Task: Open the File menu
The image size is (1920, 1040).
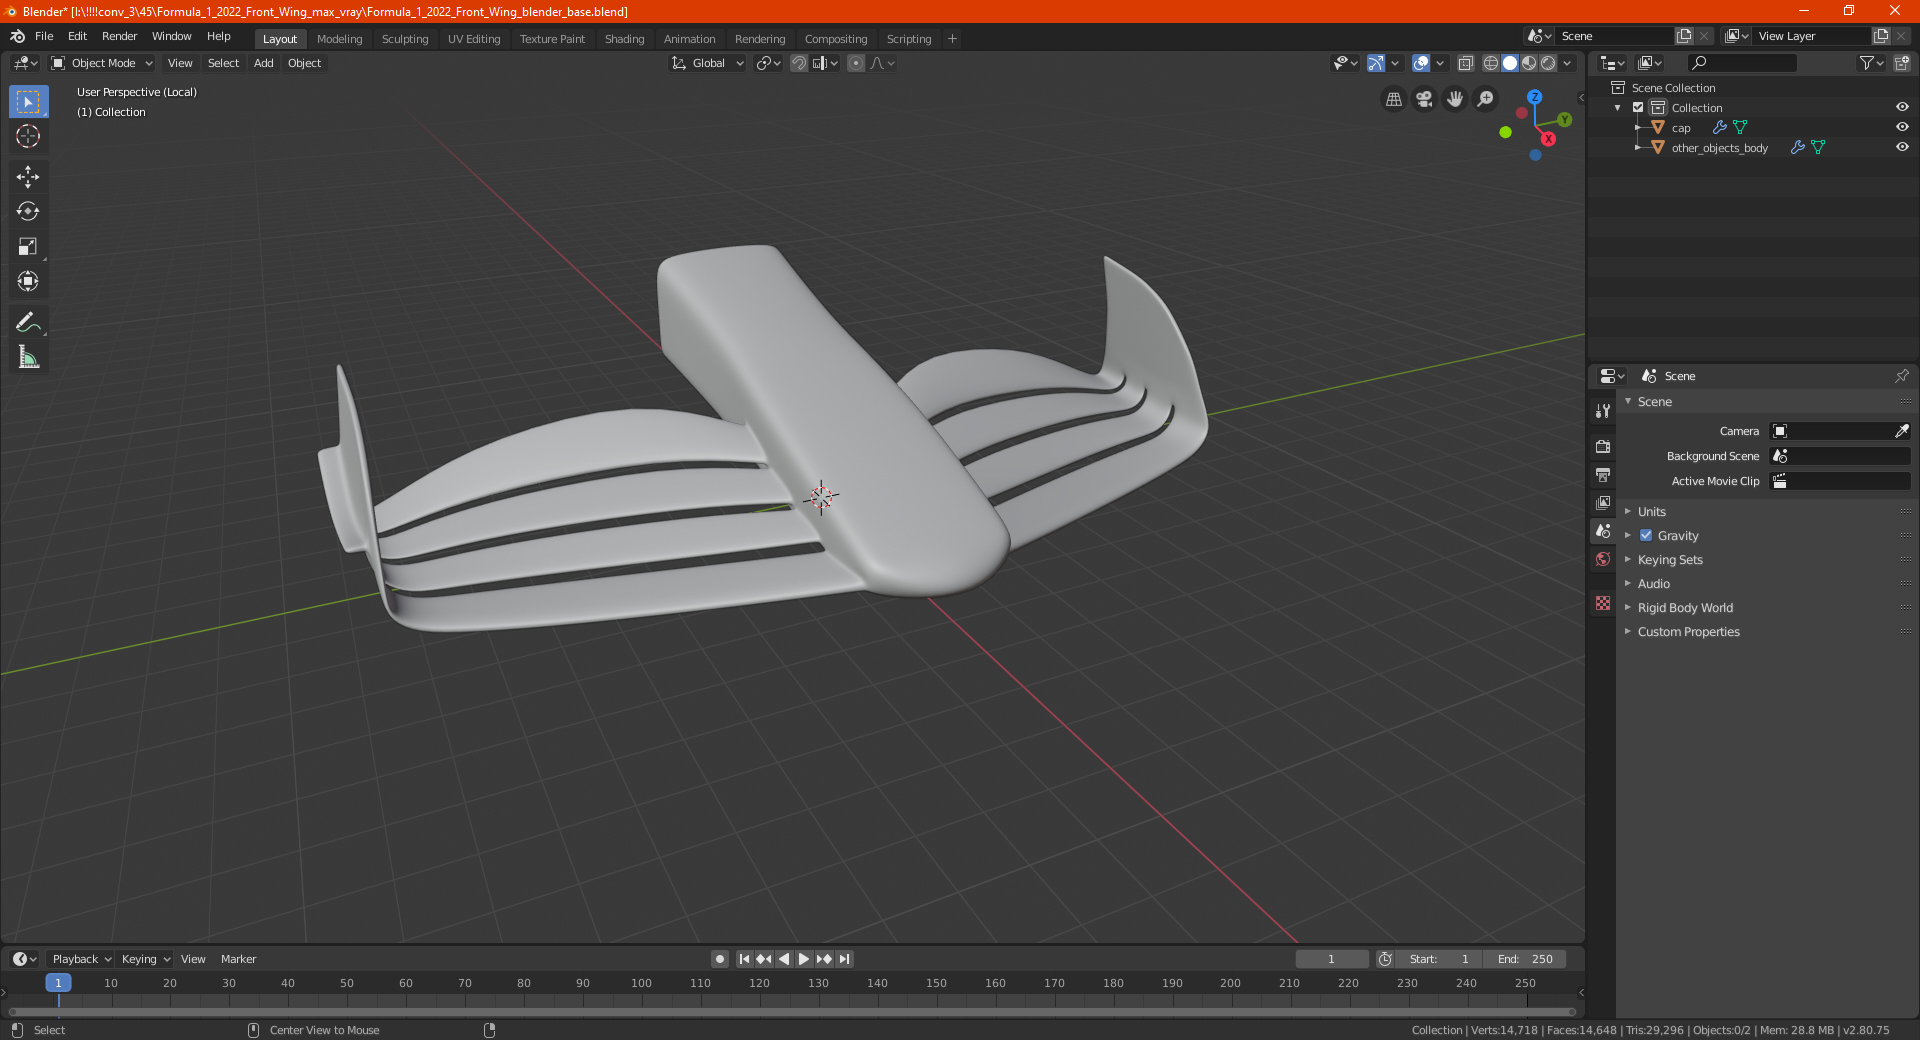Action: [44, 36]
